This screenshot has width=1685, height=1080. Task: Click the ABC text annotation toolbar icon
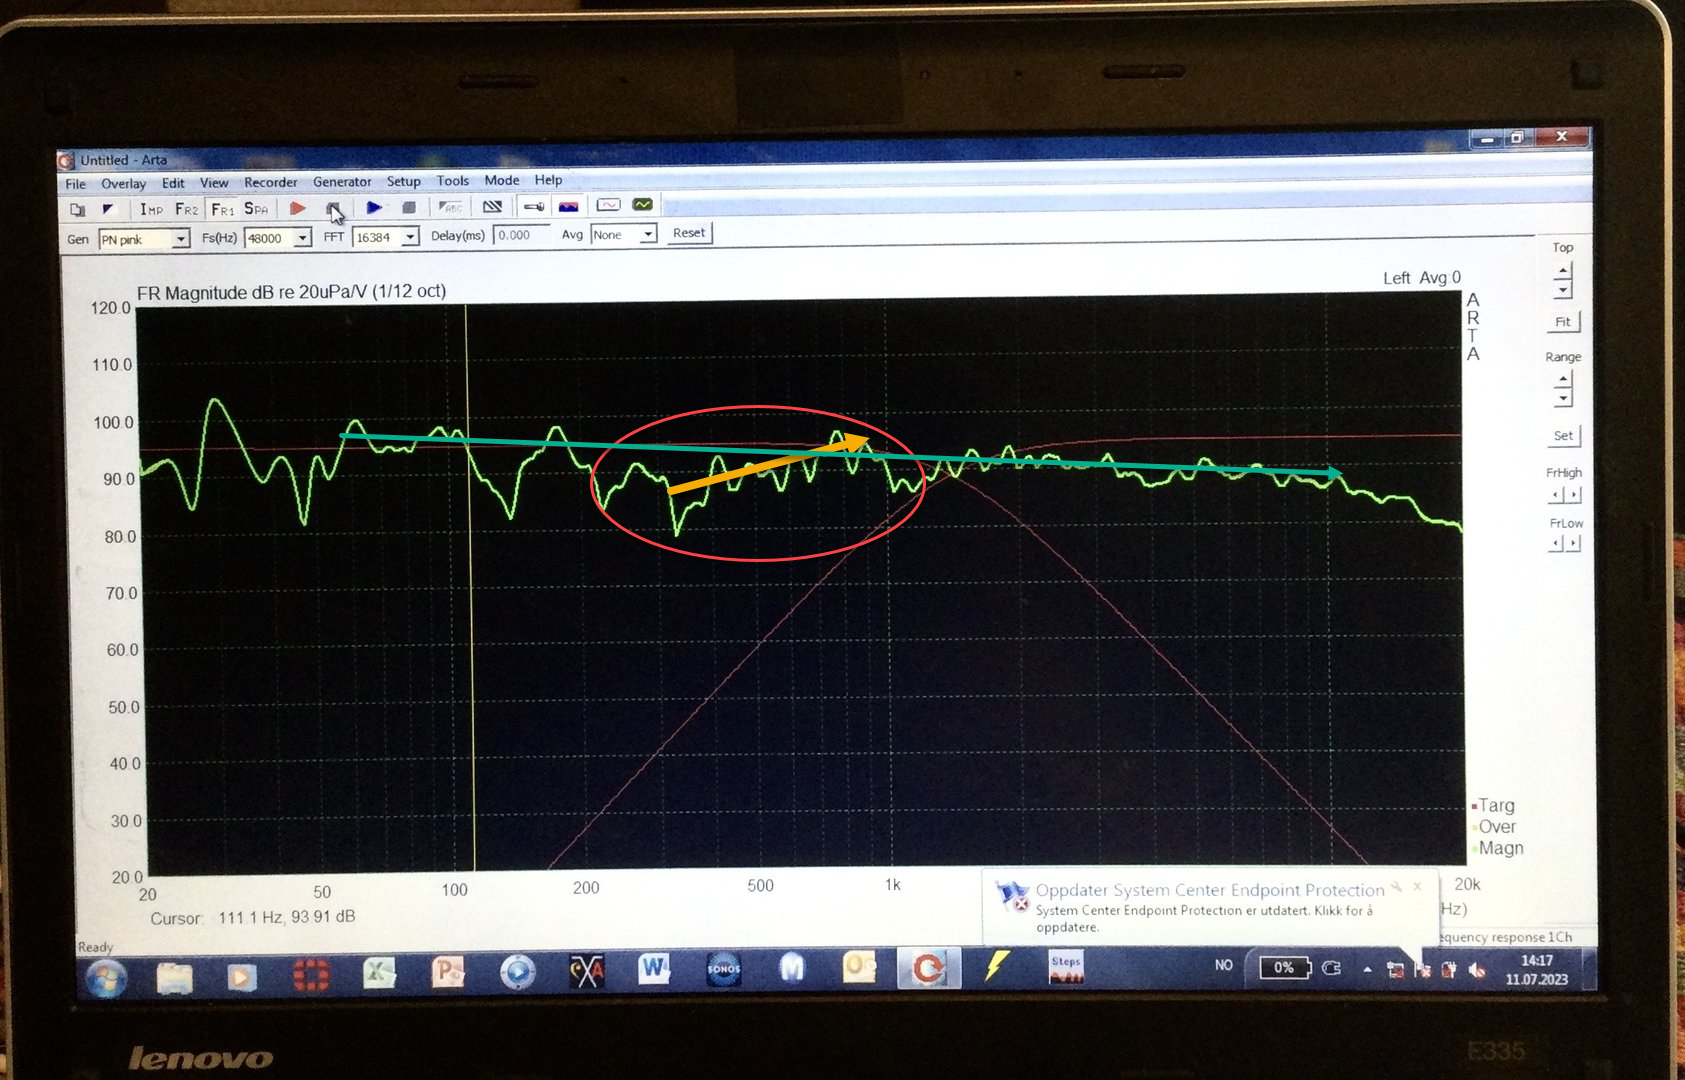coord(451,207)
